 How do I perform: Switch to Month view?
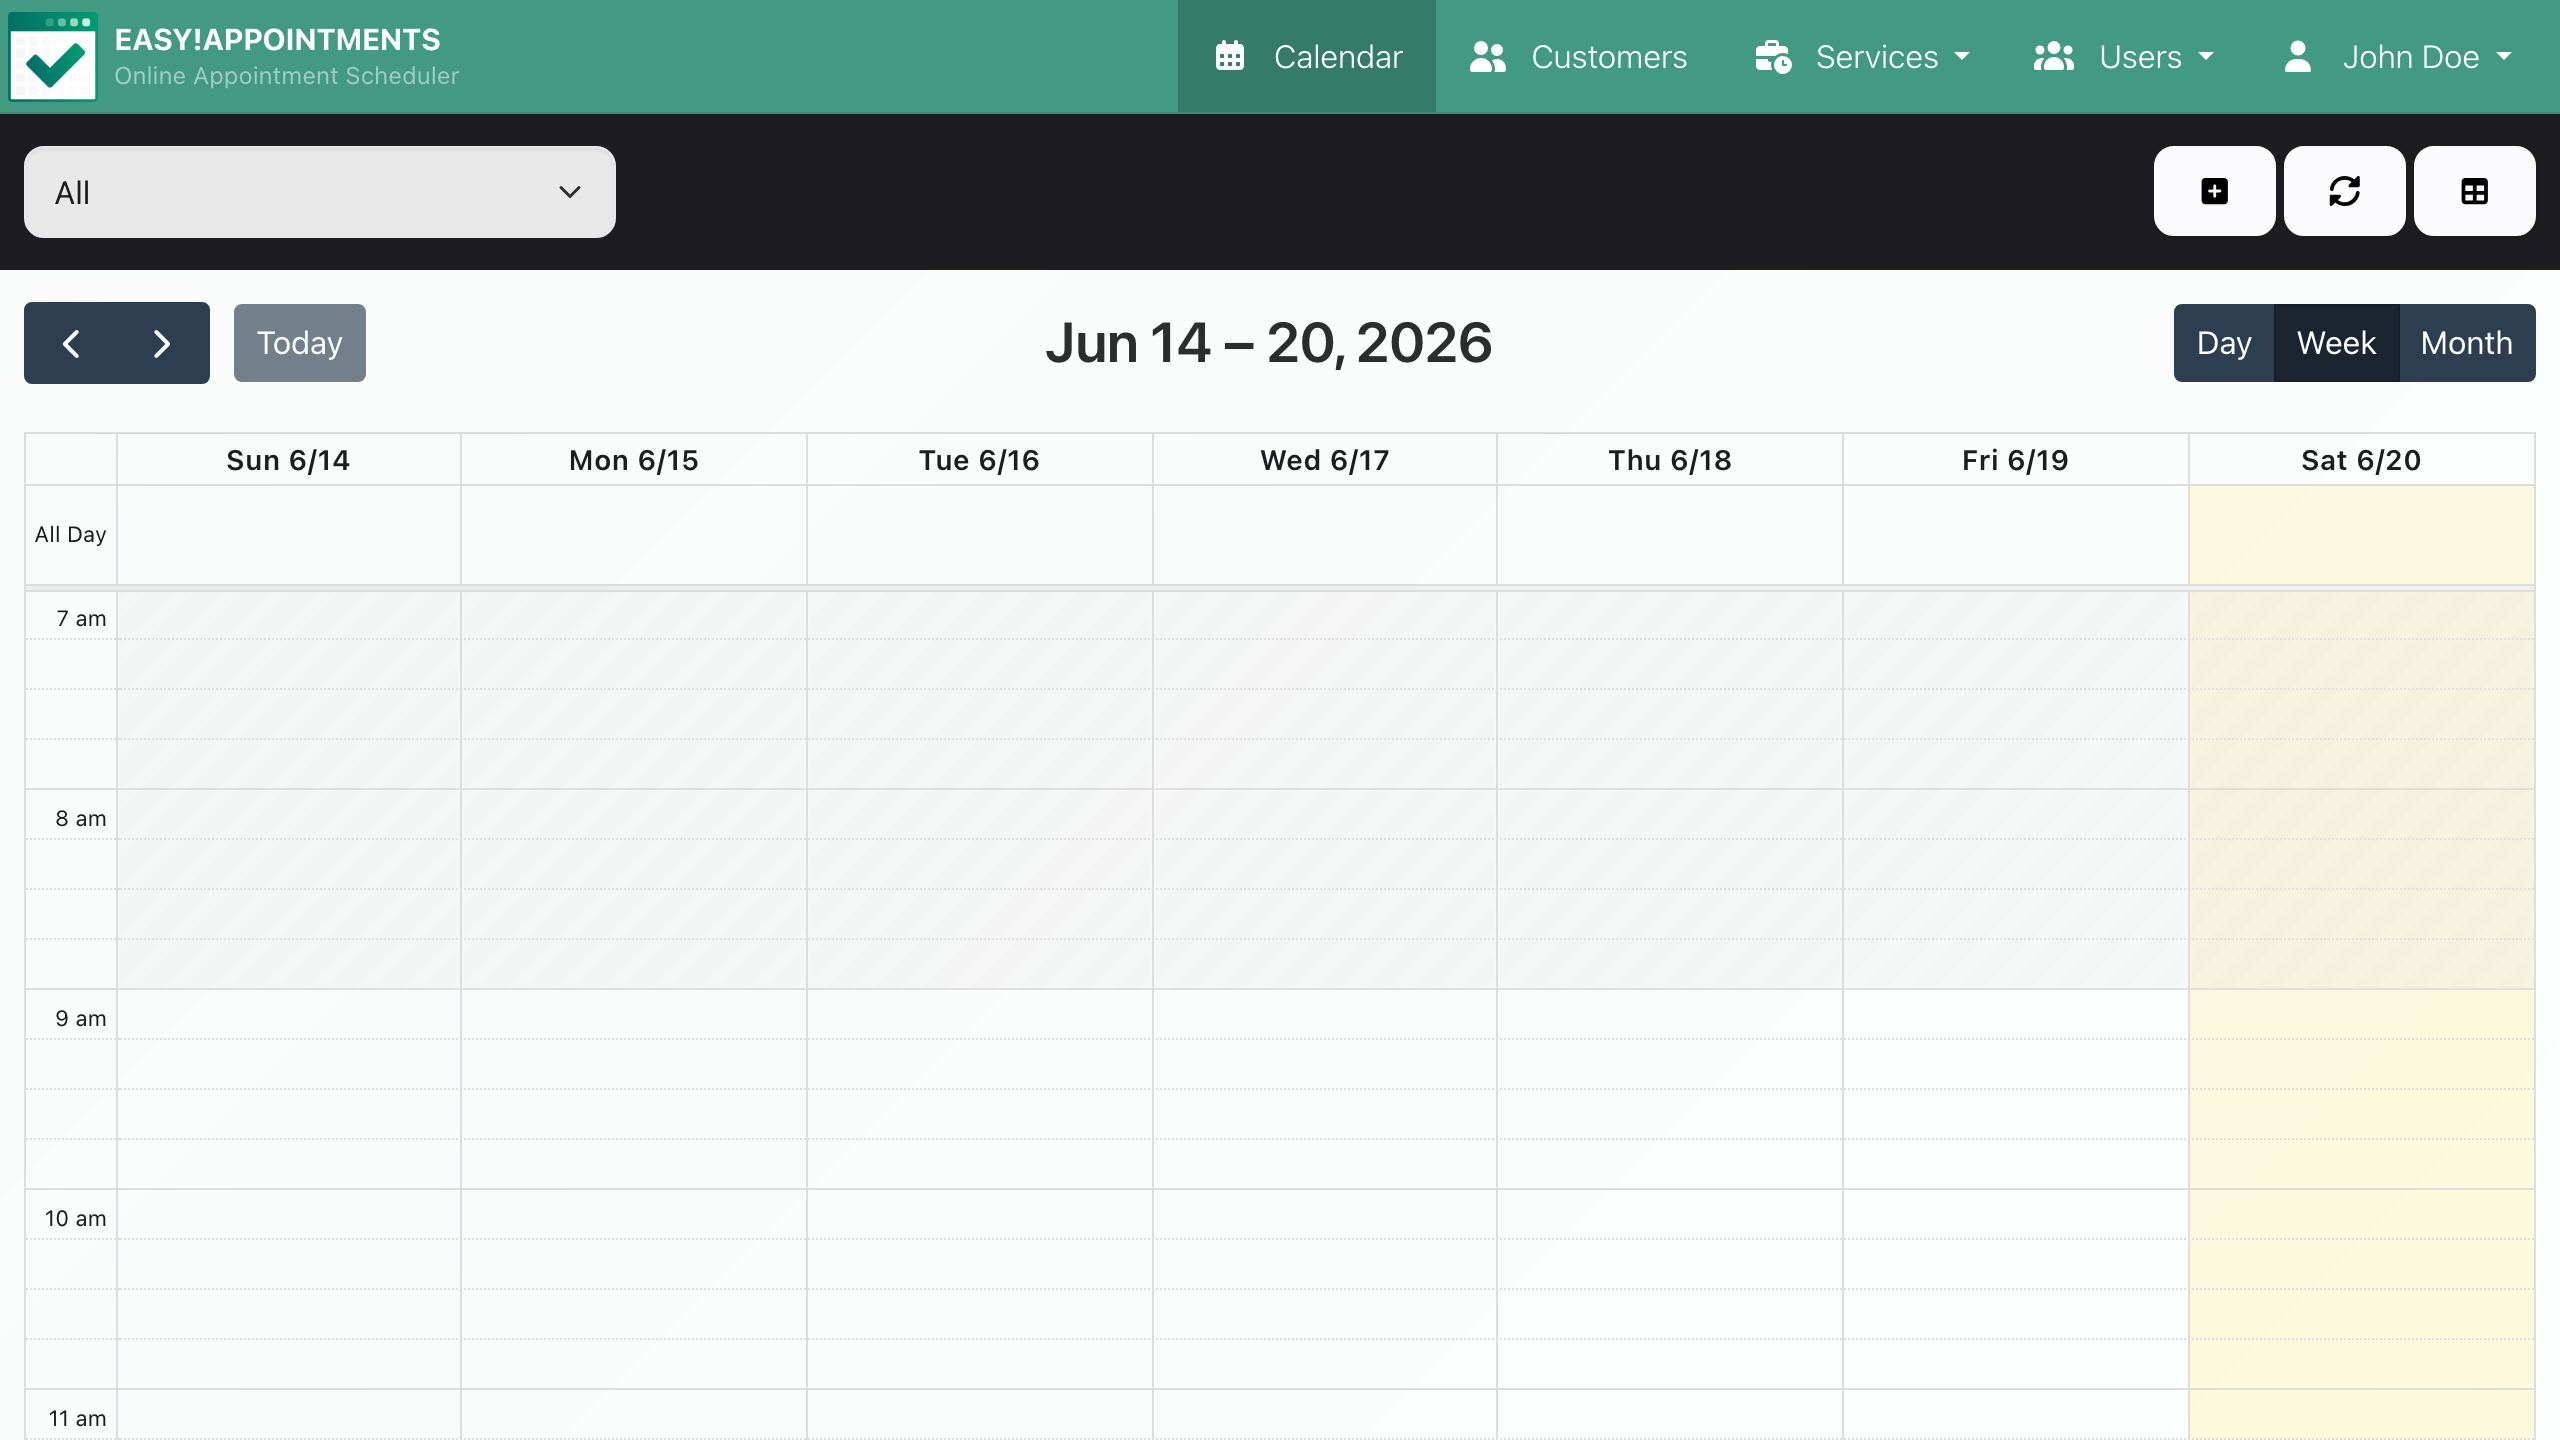click(x=2467, y=343)
